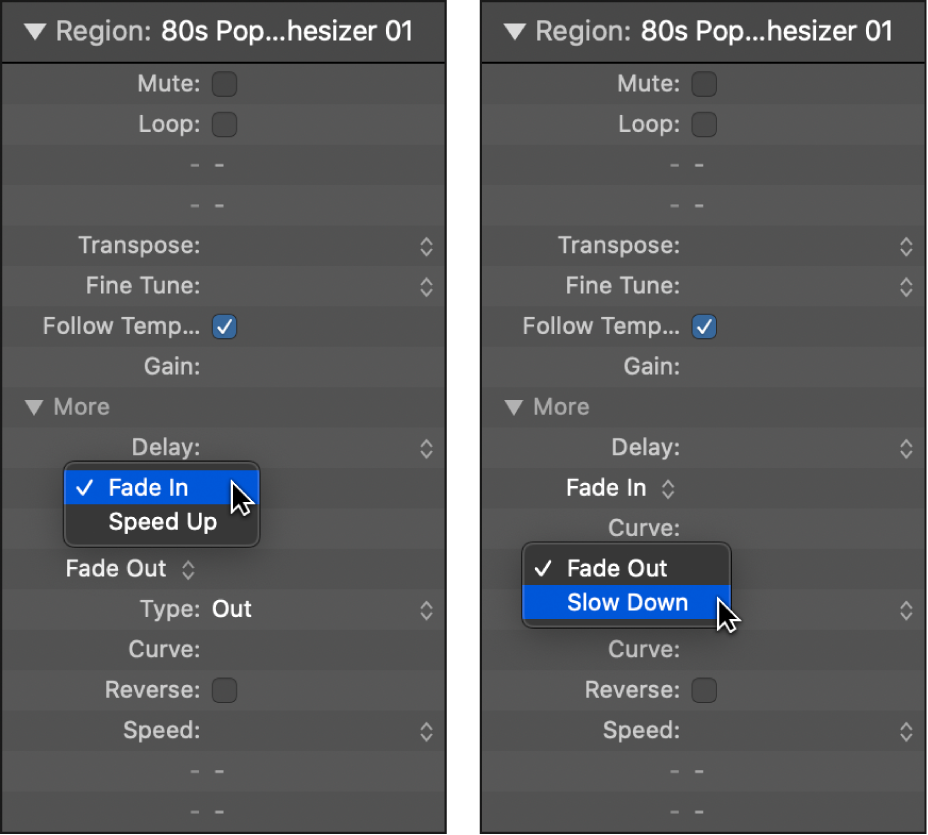Toggle the Reverse checkbox in the left panel
Image resolution: width=928 pixels, height=835 pixels.
point(224,690)
